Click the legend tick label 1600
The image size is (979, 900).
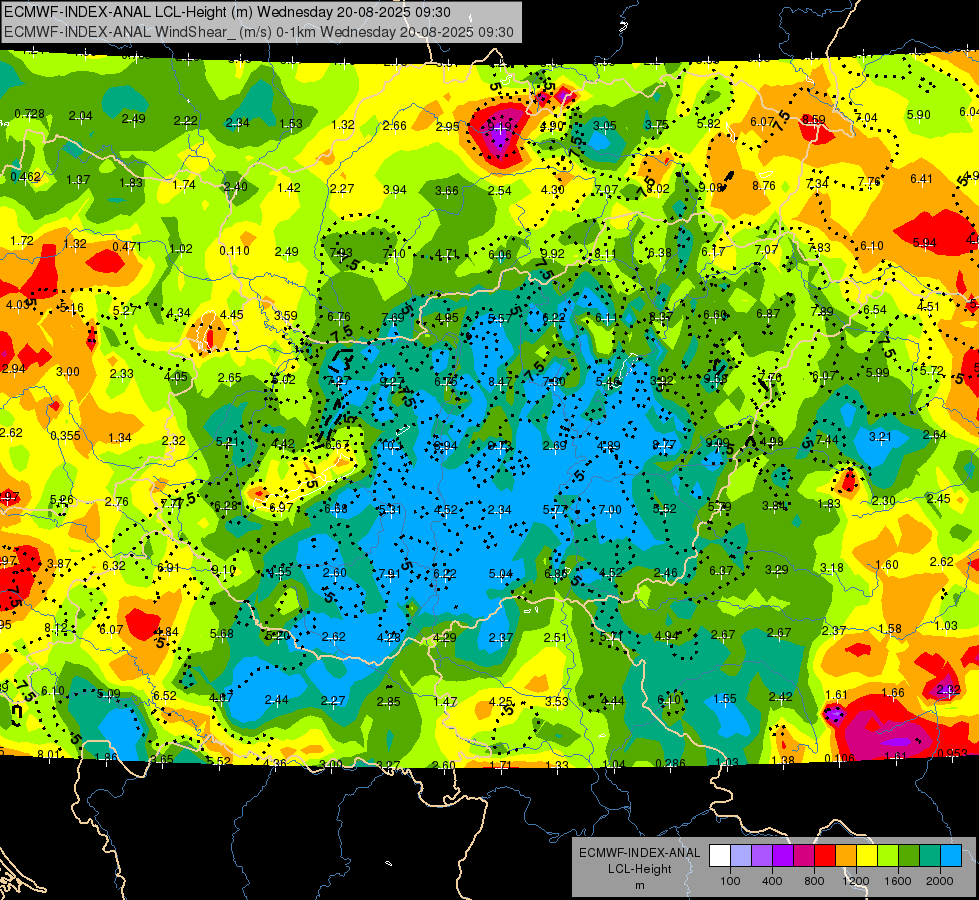pos(897,881)
